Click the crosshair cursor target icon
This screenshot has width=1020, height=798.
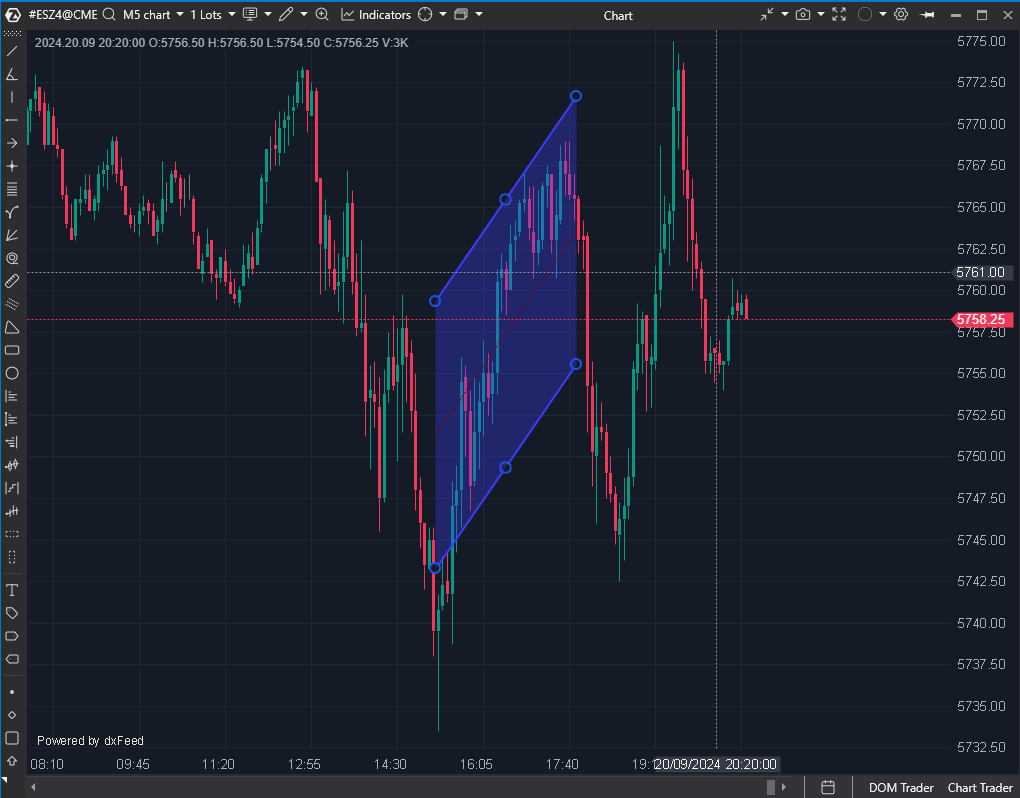425,14
